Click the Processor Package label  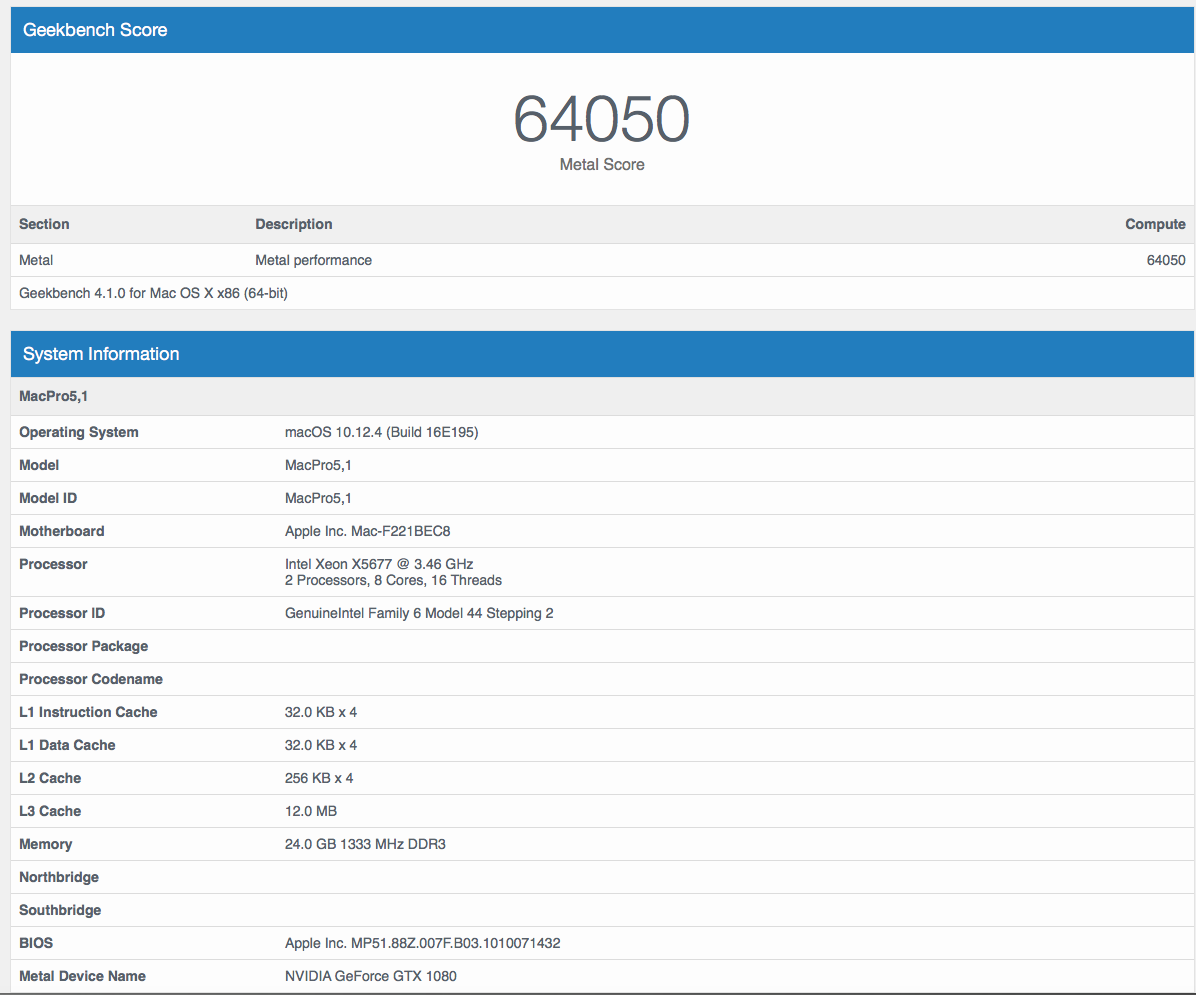point(84,646)
